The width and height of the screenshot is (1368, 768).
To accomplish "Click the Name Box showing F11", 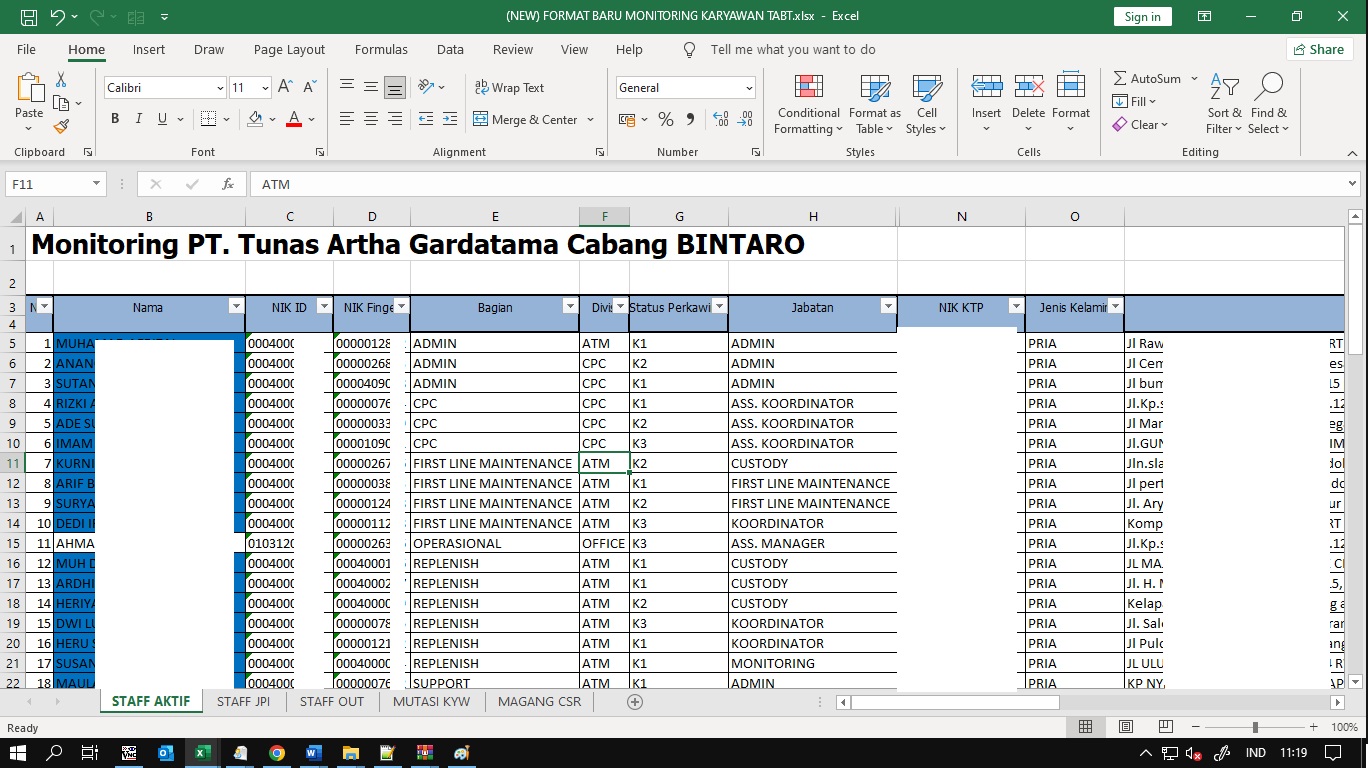I will pos(47,184).
